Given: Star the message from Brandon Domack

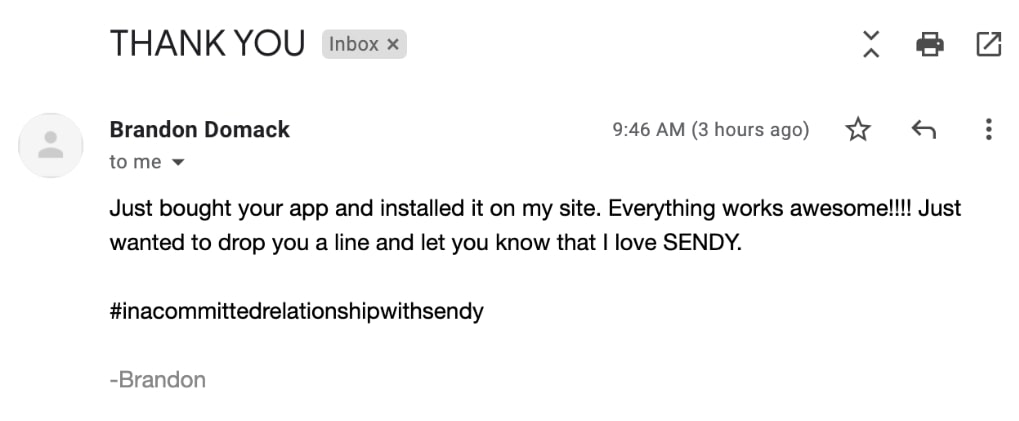Looking at the screenshot, I should [858, 130].
